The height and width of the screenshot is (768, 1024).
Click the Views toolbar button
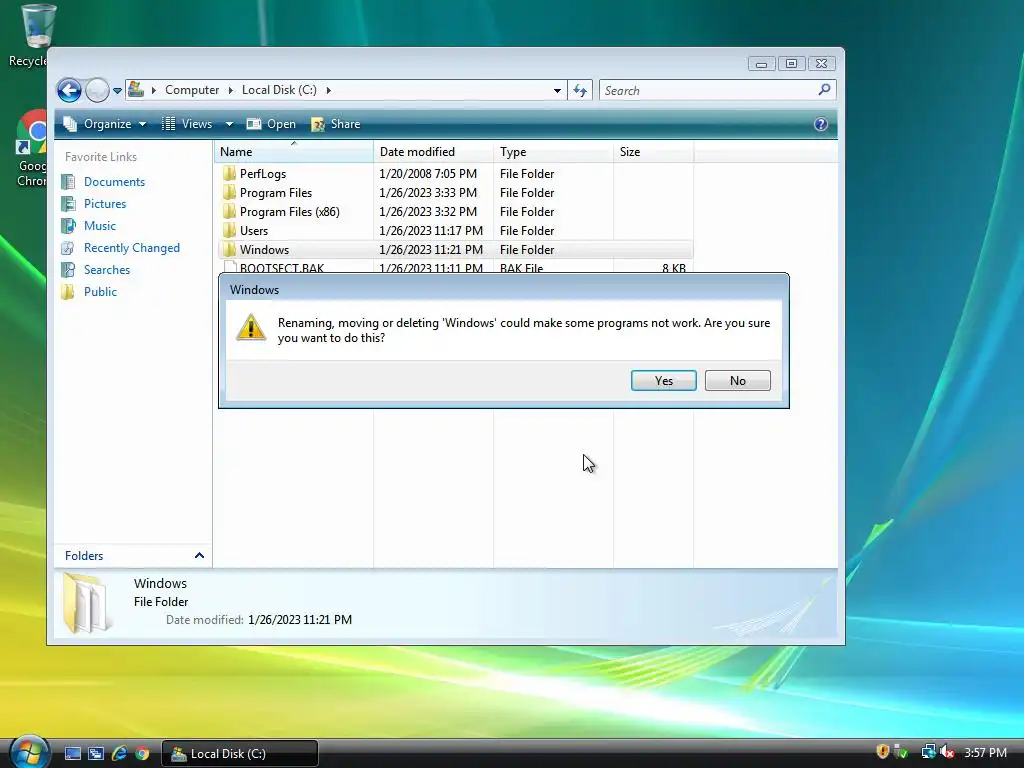pyautogui.click(x=187, y=124)
